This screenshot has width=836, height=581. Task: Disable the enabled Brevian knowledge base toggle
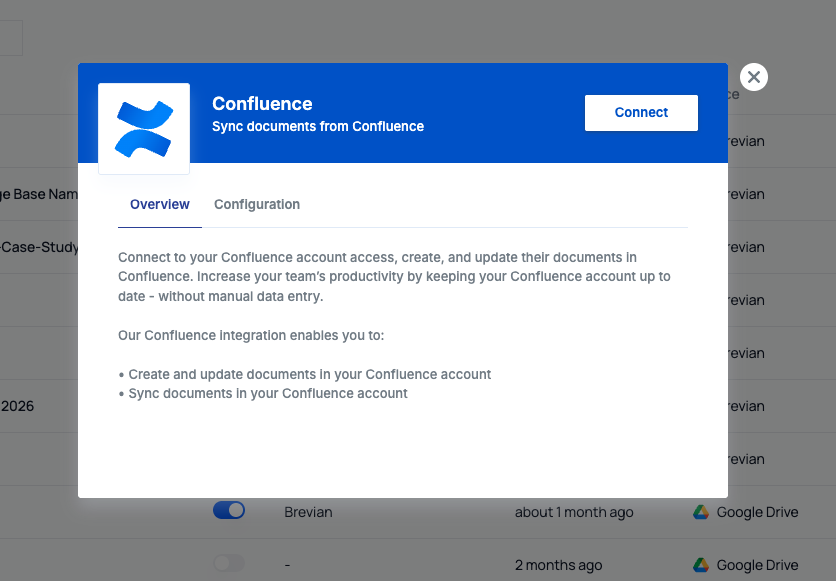click(229, 510)
